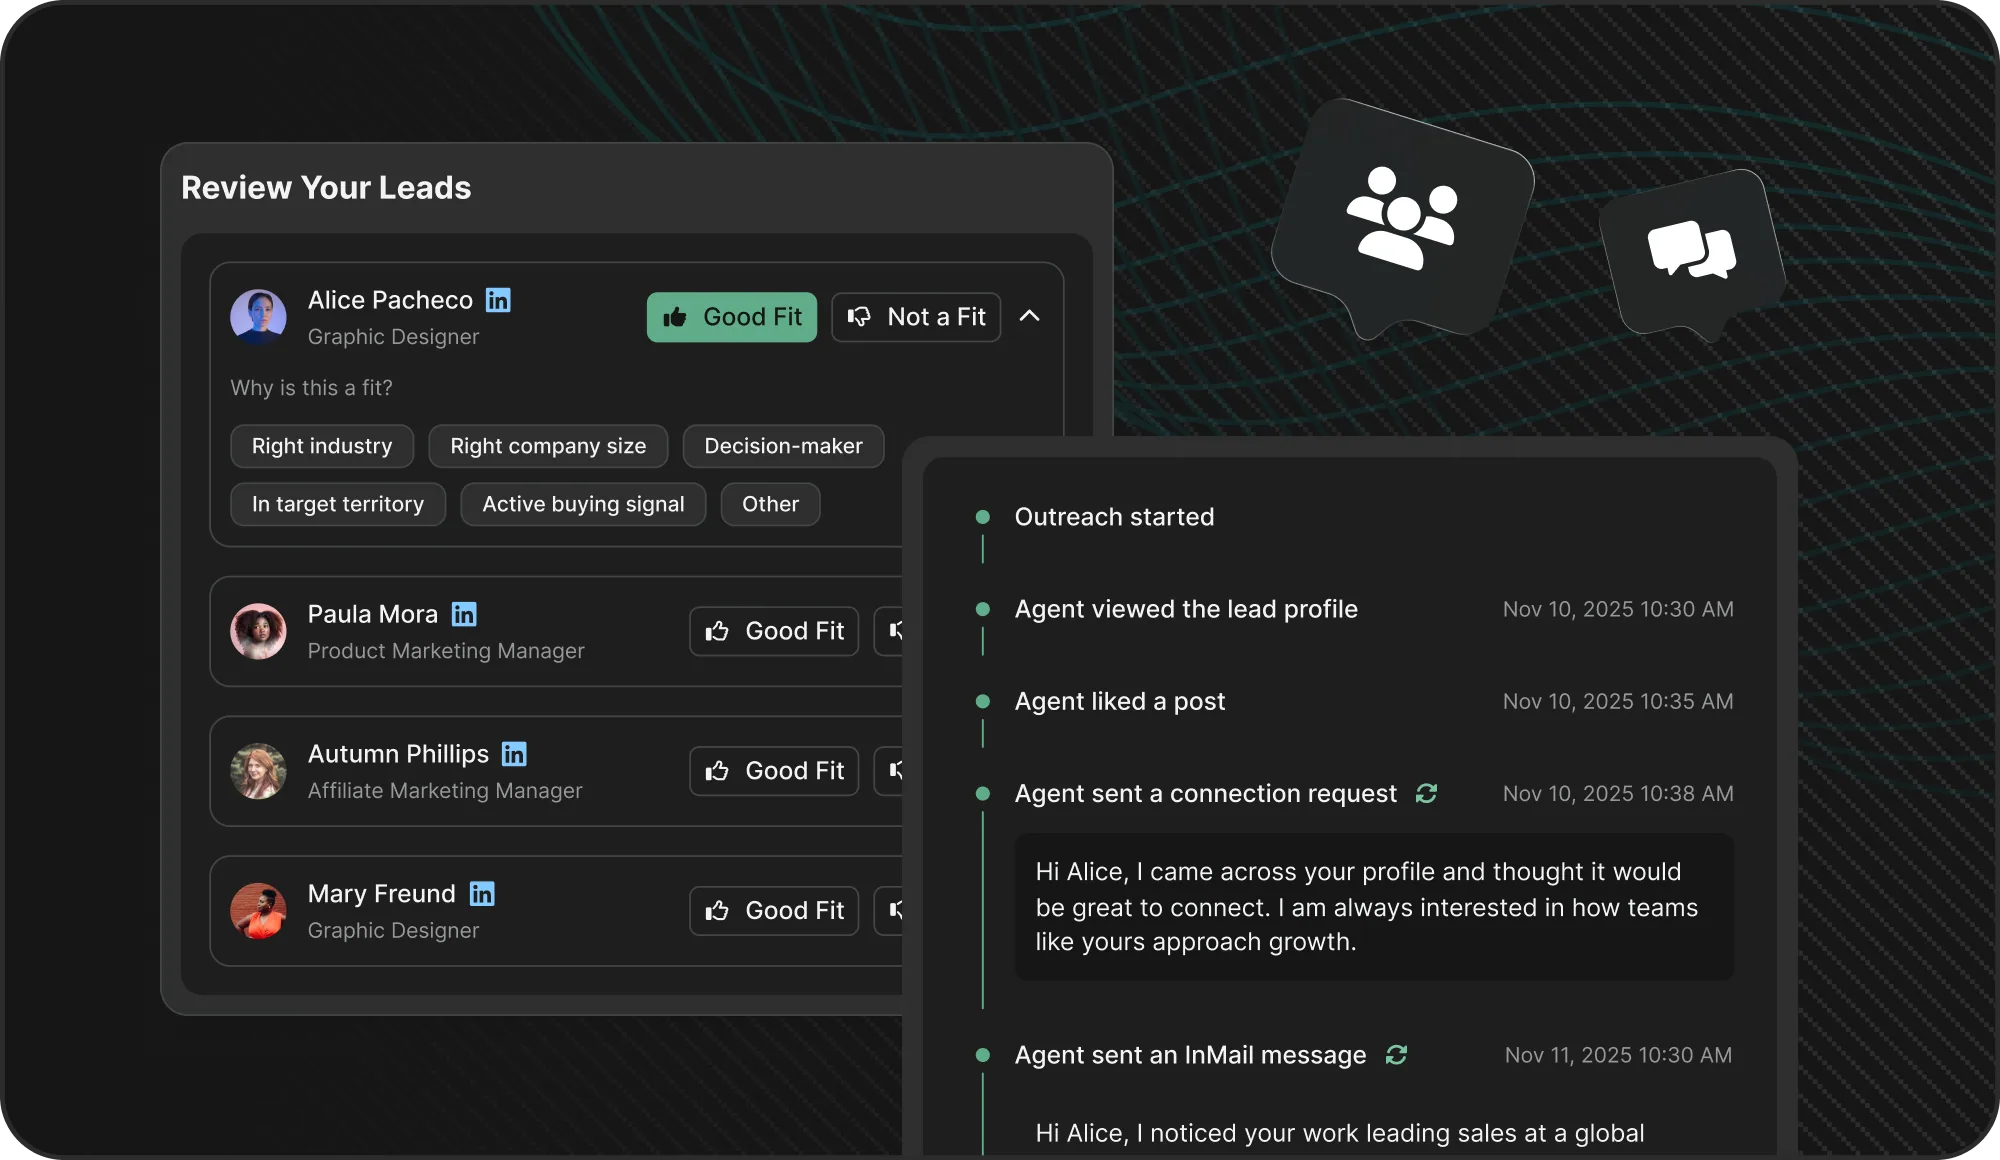Open Mary Freund's LinkedIn profile icon
Screen dimensions: 2000x1160
click(482, 894)
